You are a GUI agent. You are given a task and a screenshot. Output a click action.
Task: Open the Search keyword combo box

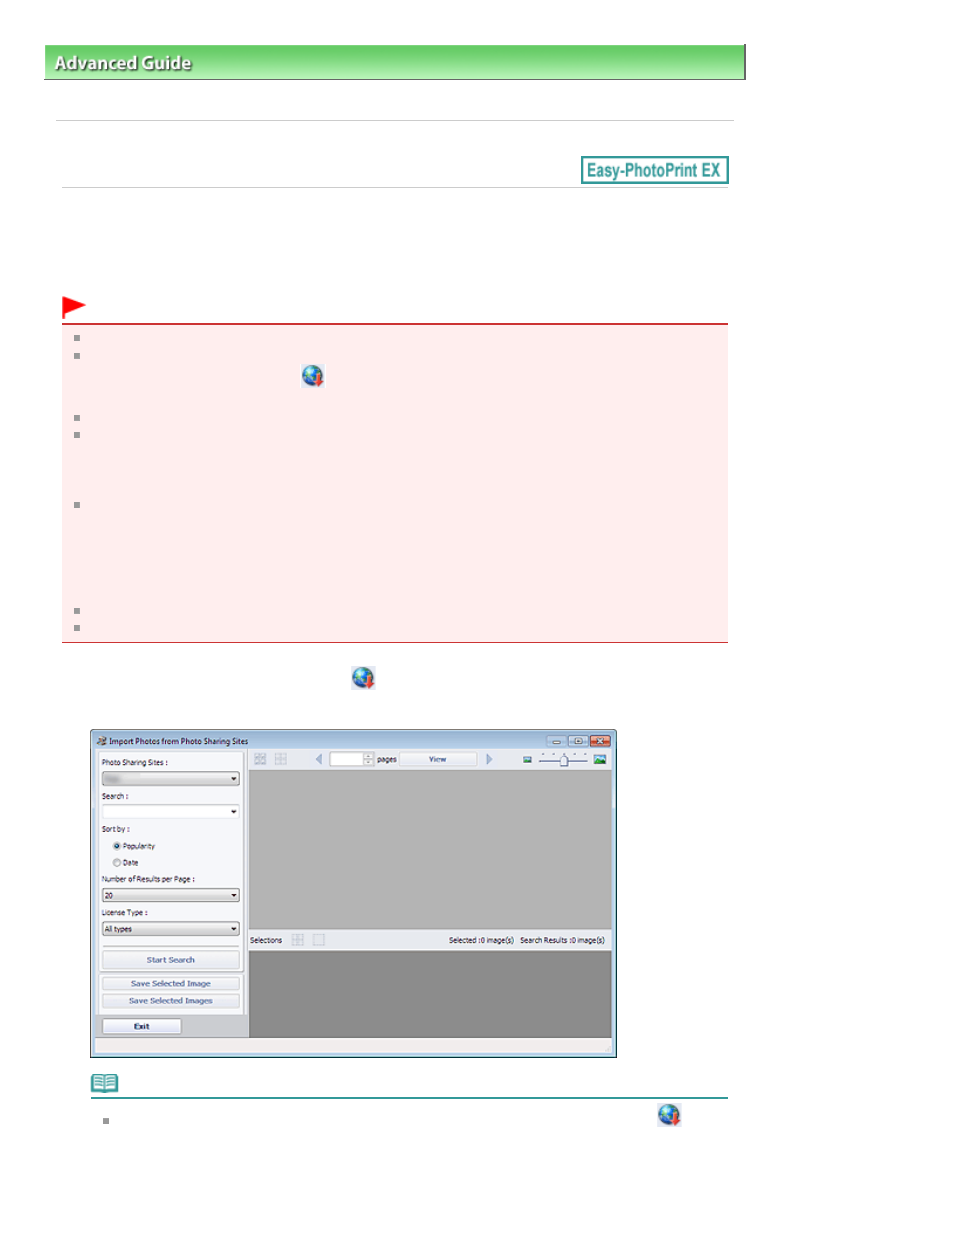[170, 811]
